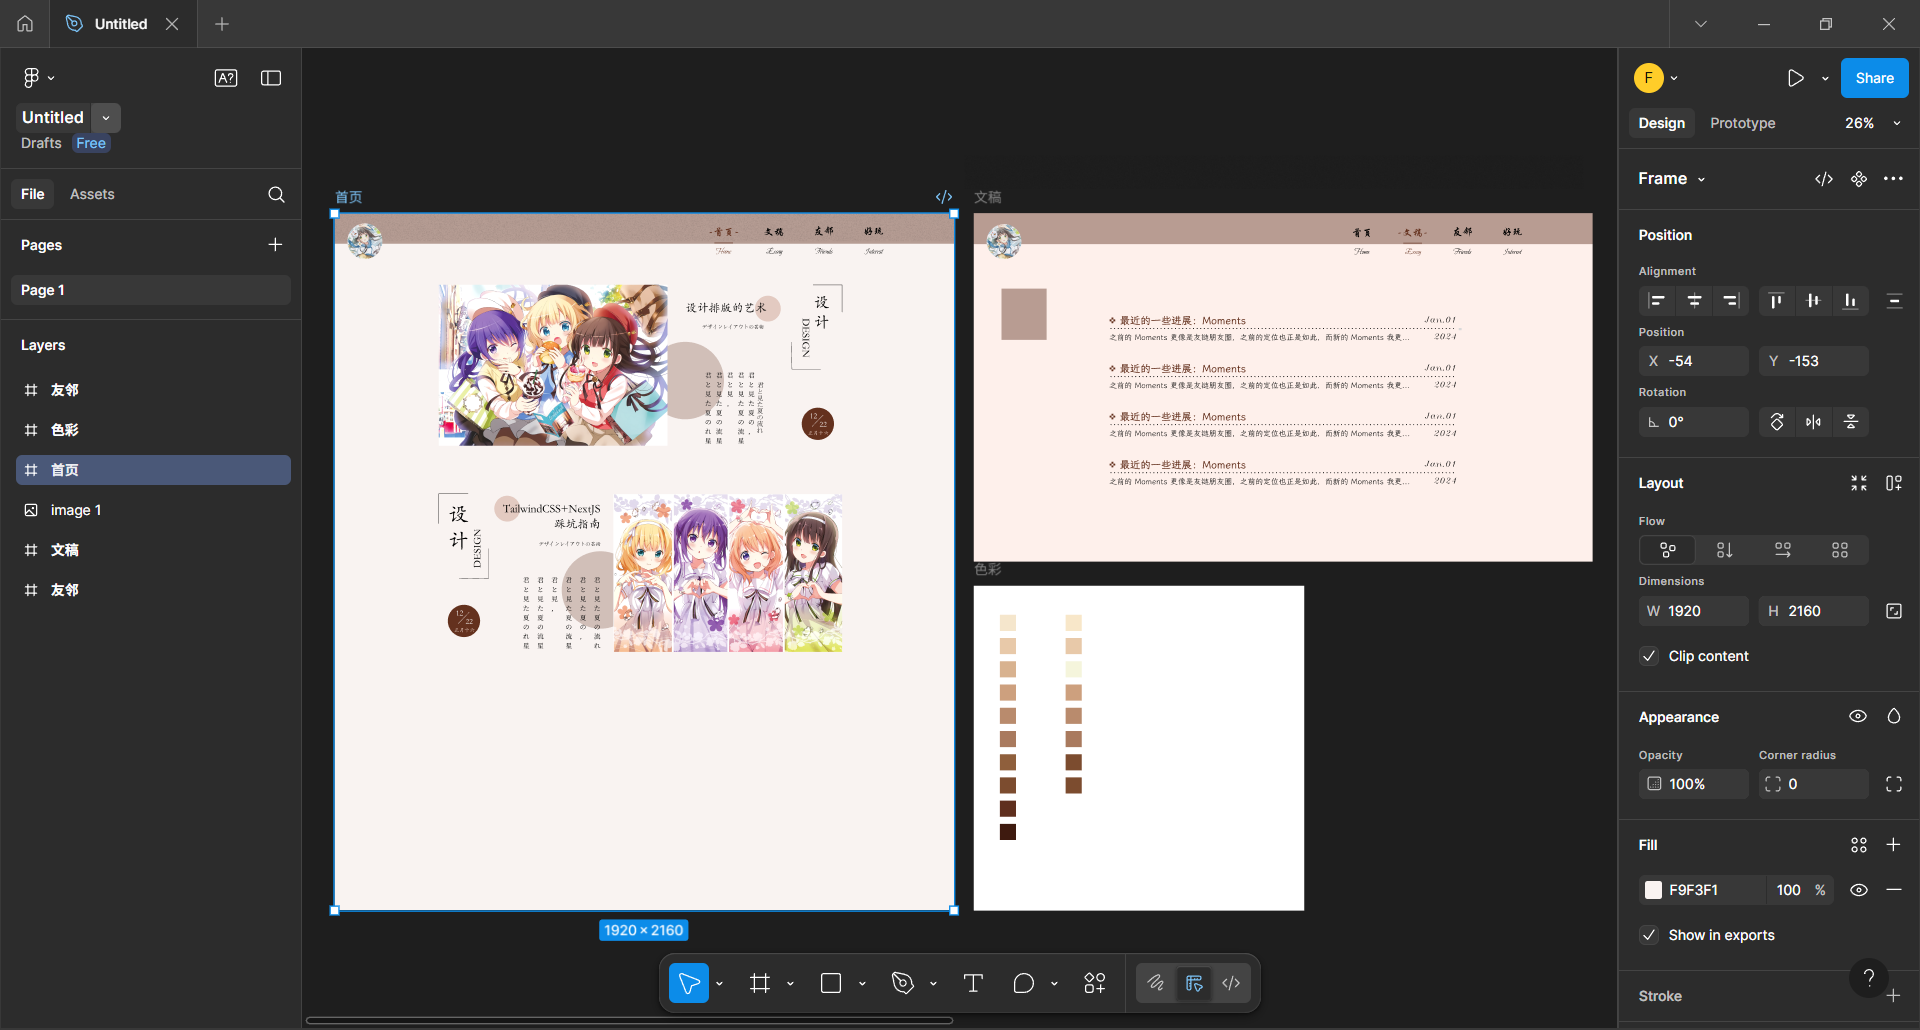Click the Rectangle shape tool
The width and height of the screenshot is (1920, 1030).
pyautogui.click(x=831, y=984)
